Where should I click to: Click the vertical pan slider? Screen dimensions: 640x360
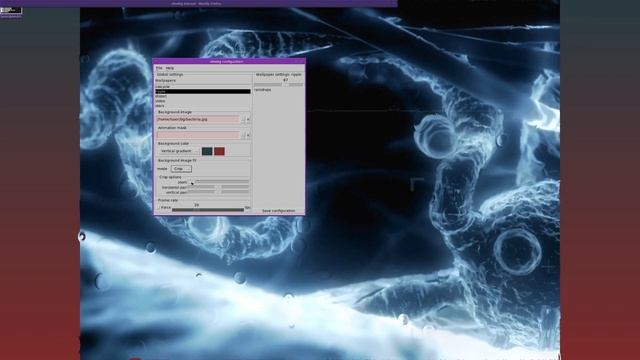(x=218, y=192)
